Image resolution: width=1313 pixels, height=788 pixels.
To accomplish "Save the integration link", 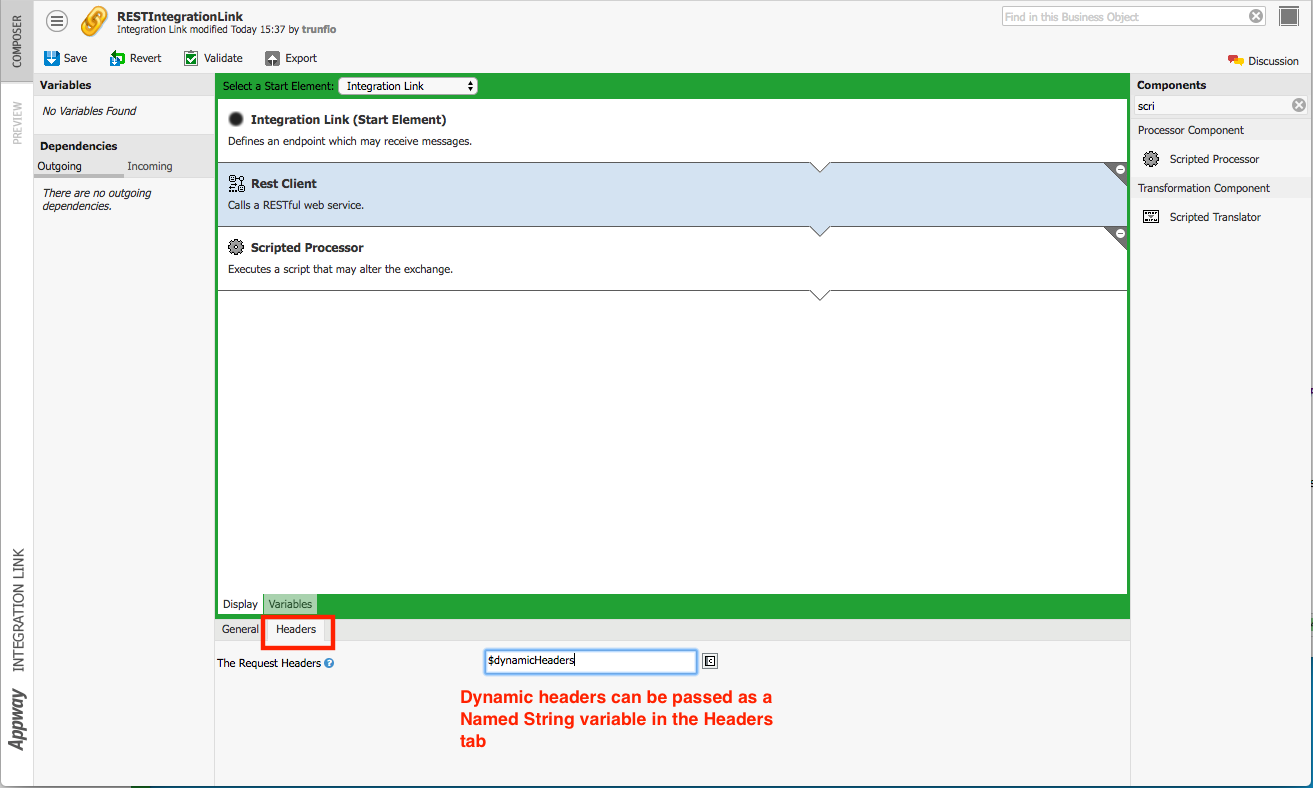I will 66,58.
